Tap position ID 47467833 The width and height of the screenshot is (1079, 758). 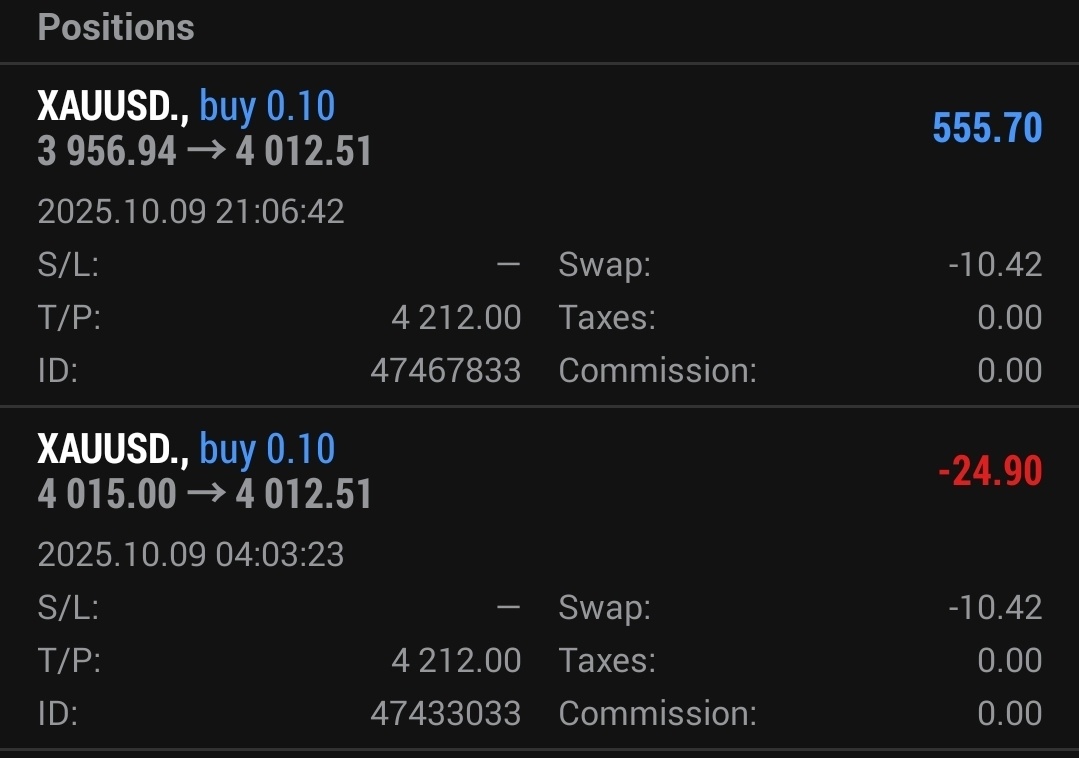click(445, 371)
